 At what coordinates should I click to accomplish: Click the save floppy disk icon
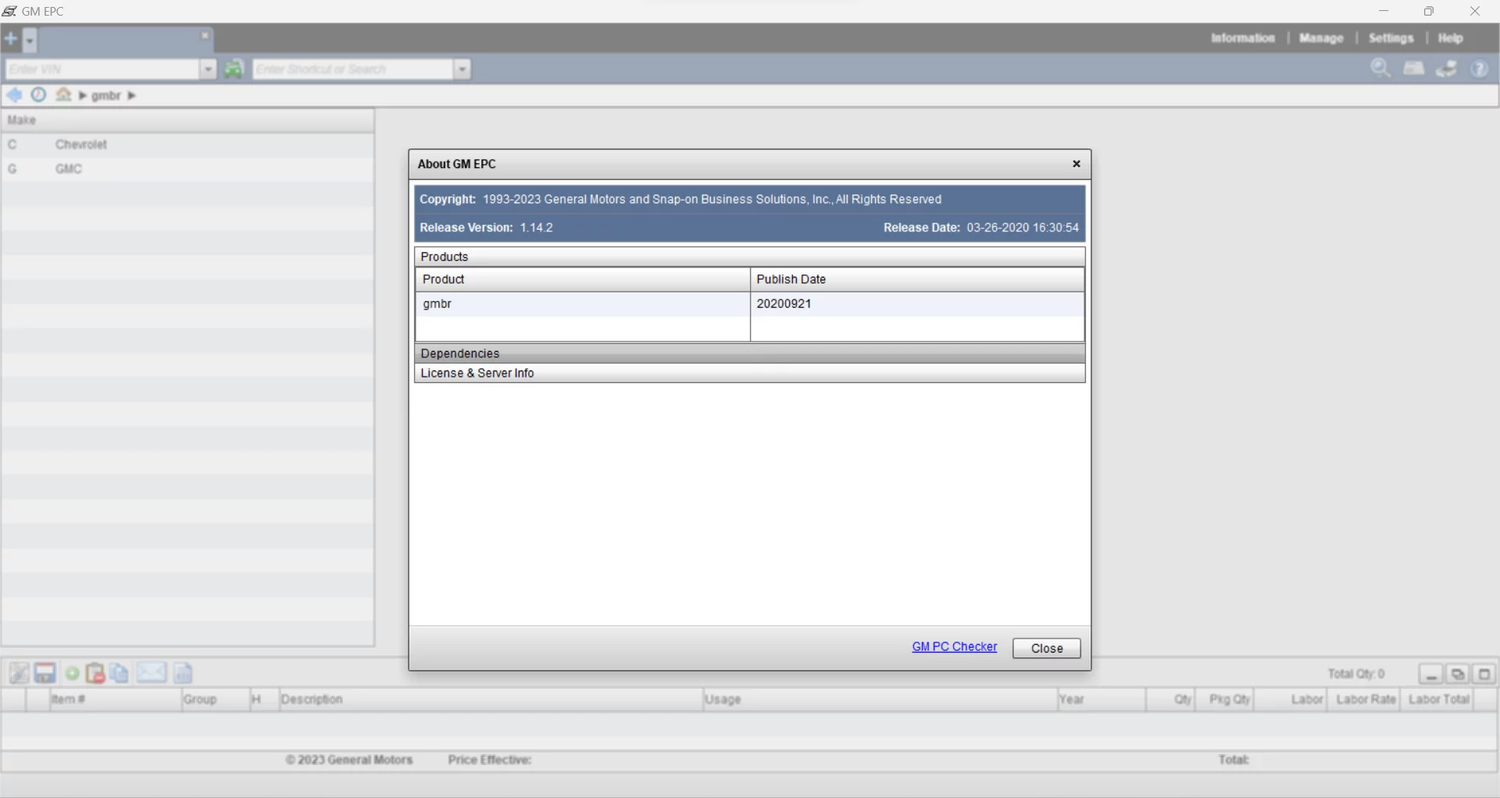45,673
